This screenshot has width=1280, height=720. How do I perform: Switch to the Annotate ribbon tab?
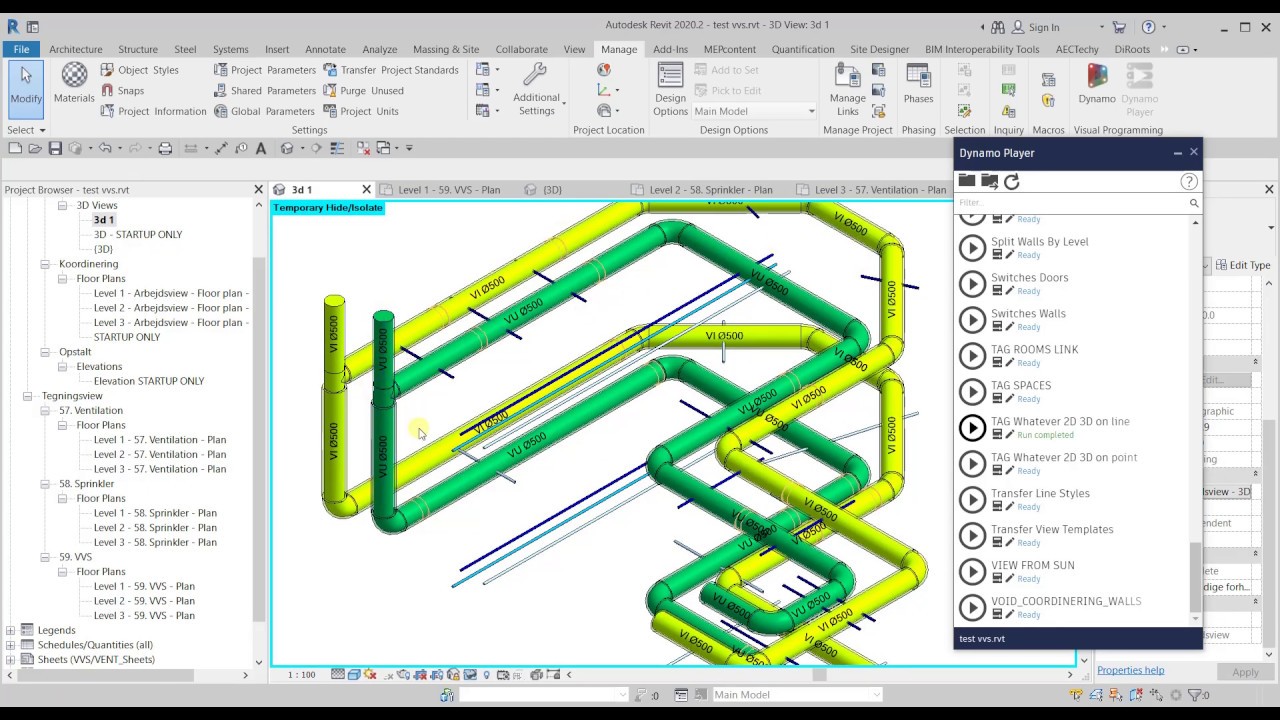pos(325,49)
